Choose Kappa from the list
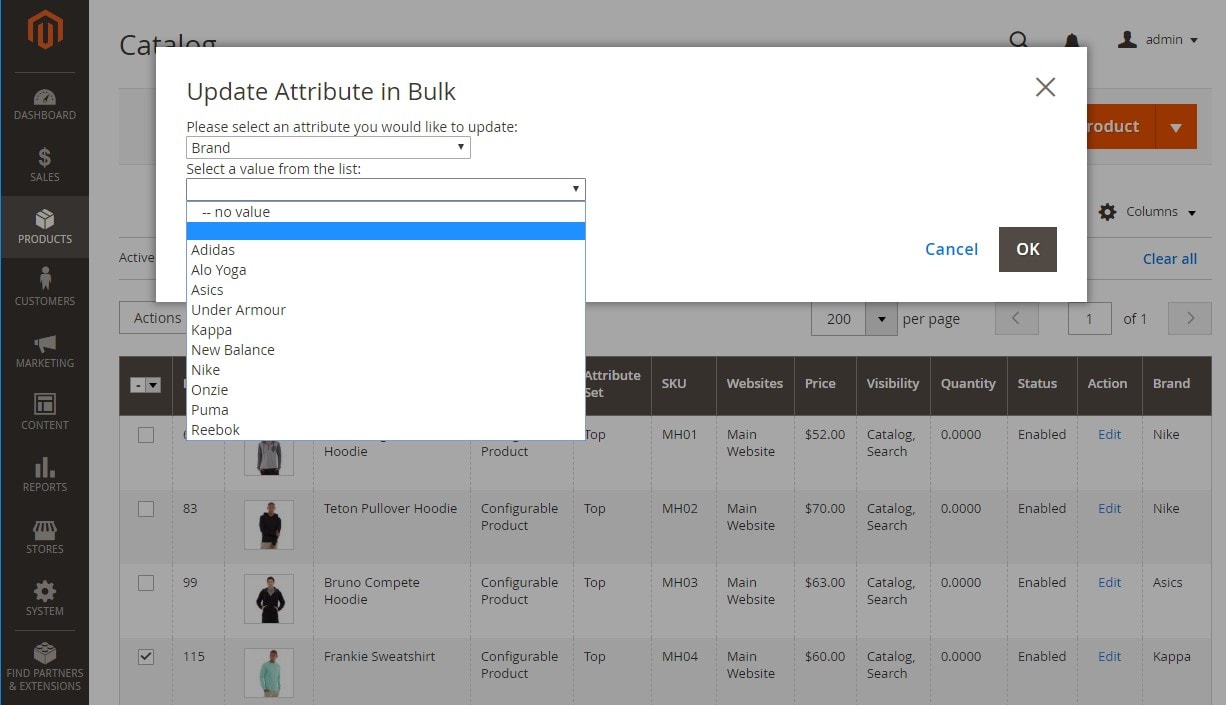The width and height of the screenshot is (1226, 705). pos(385,330)
